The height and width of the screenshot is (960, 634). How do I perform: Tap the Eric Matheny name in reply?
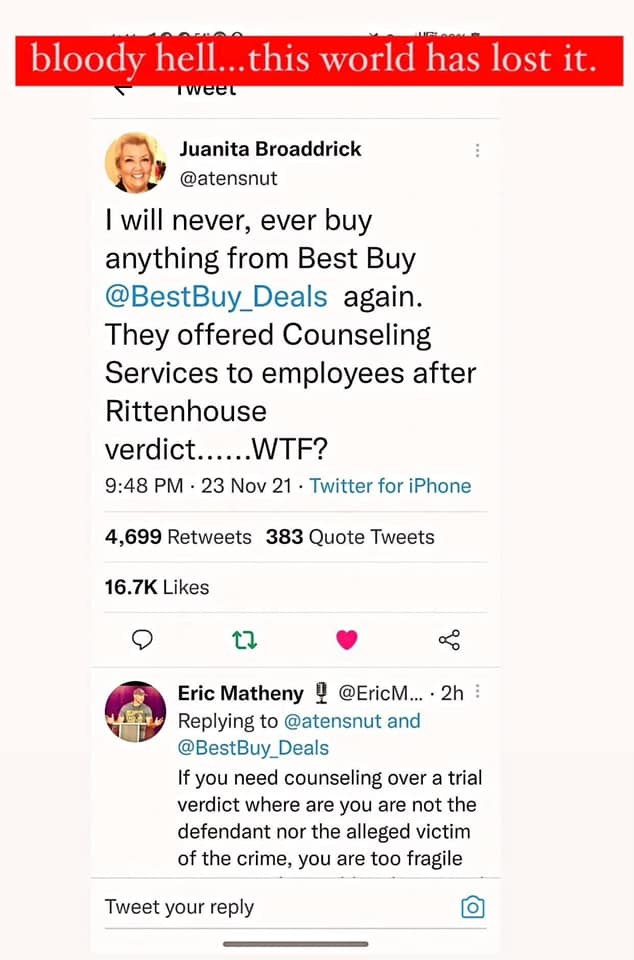click(x=240, y=693)
